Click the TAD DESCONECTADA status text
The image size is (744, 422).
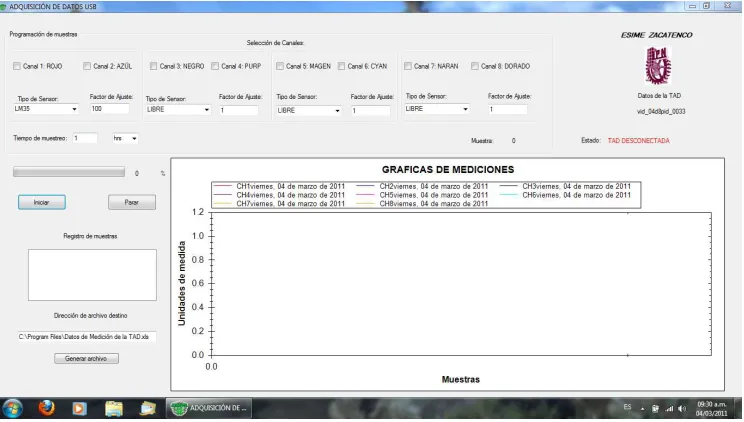pos(639,141)
